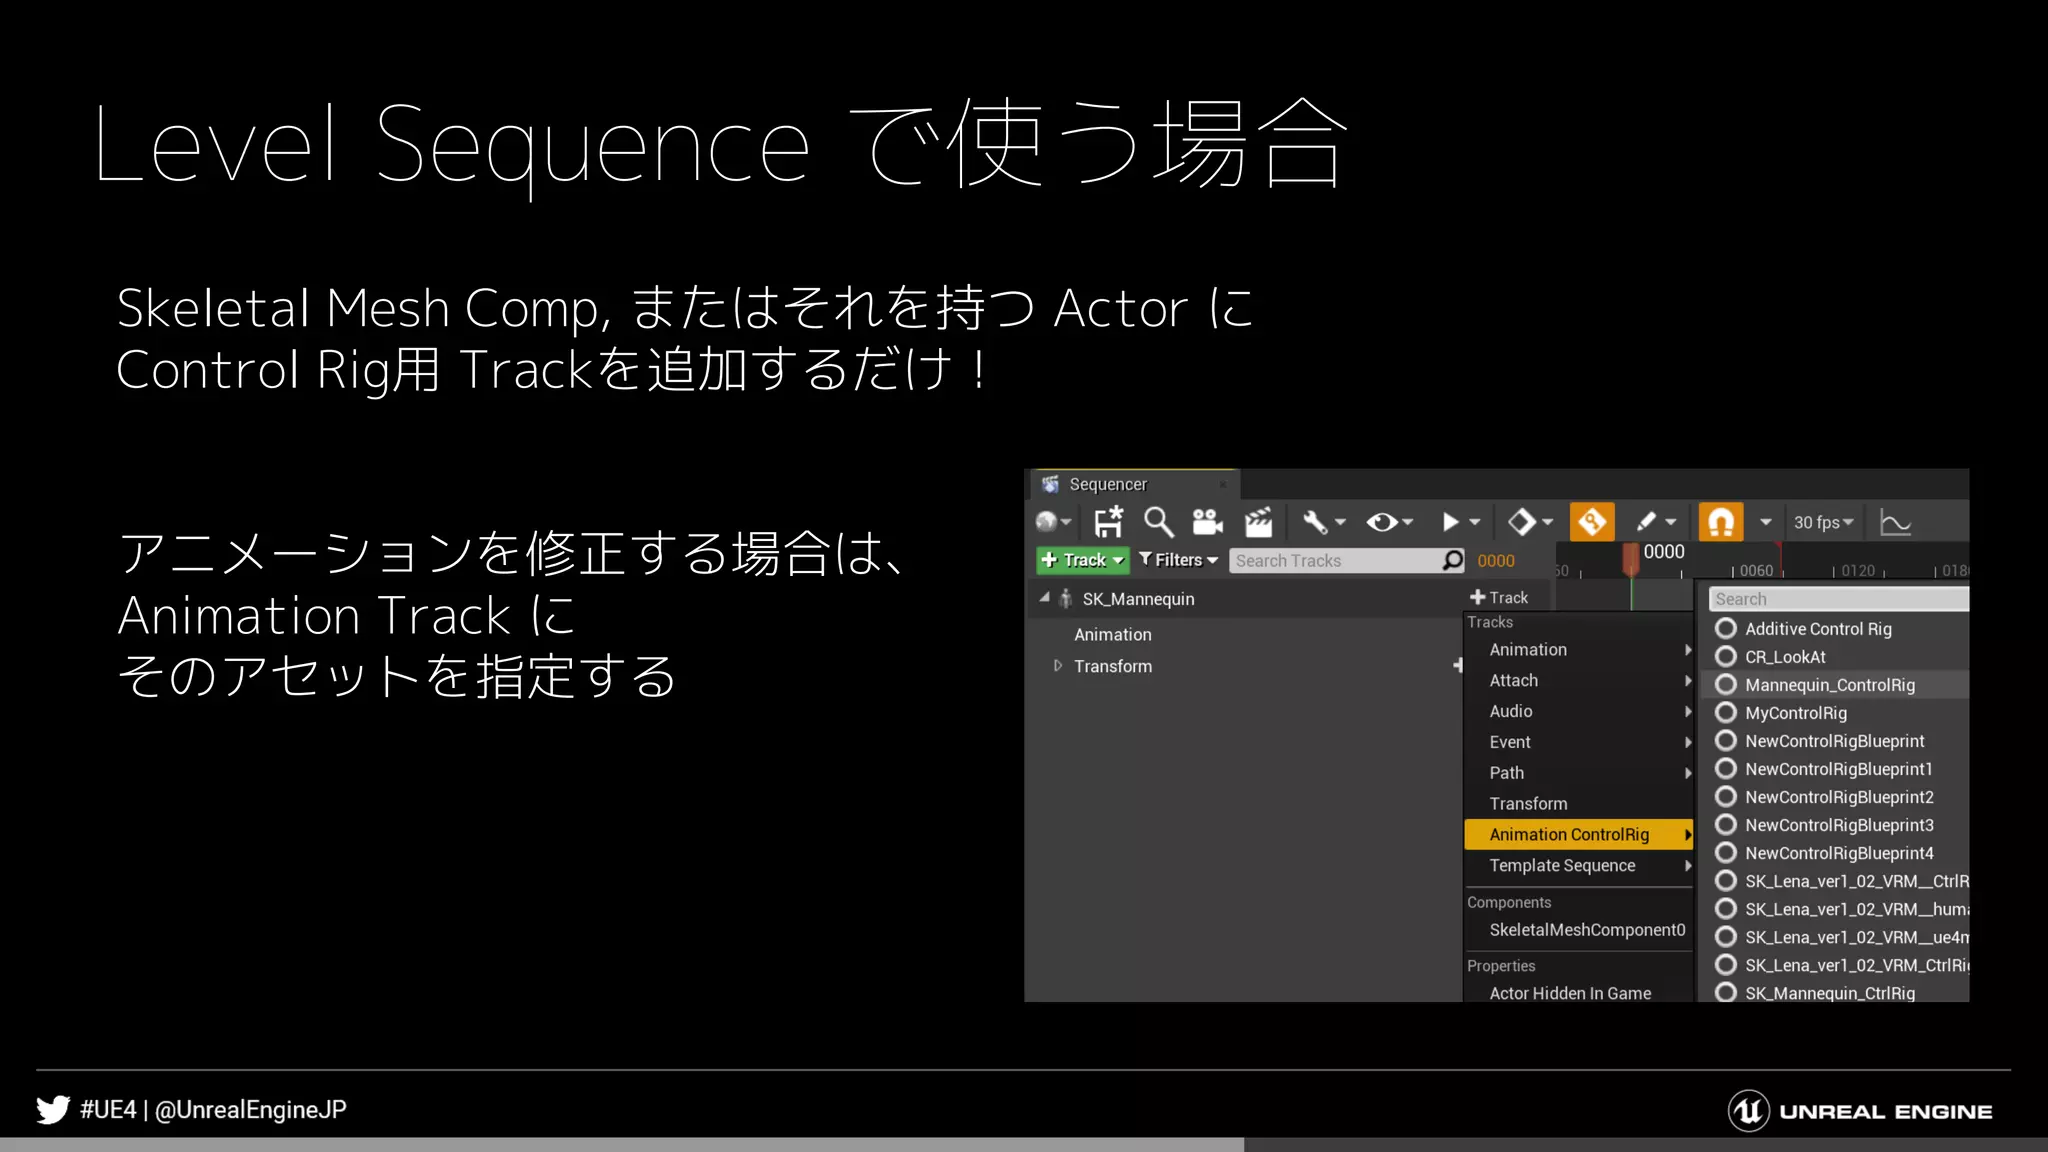Select NewControlRigBlueprint
The width and height of the screenshot is (2048, 1152).
pyautogui.click(x=1835, y=741)
